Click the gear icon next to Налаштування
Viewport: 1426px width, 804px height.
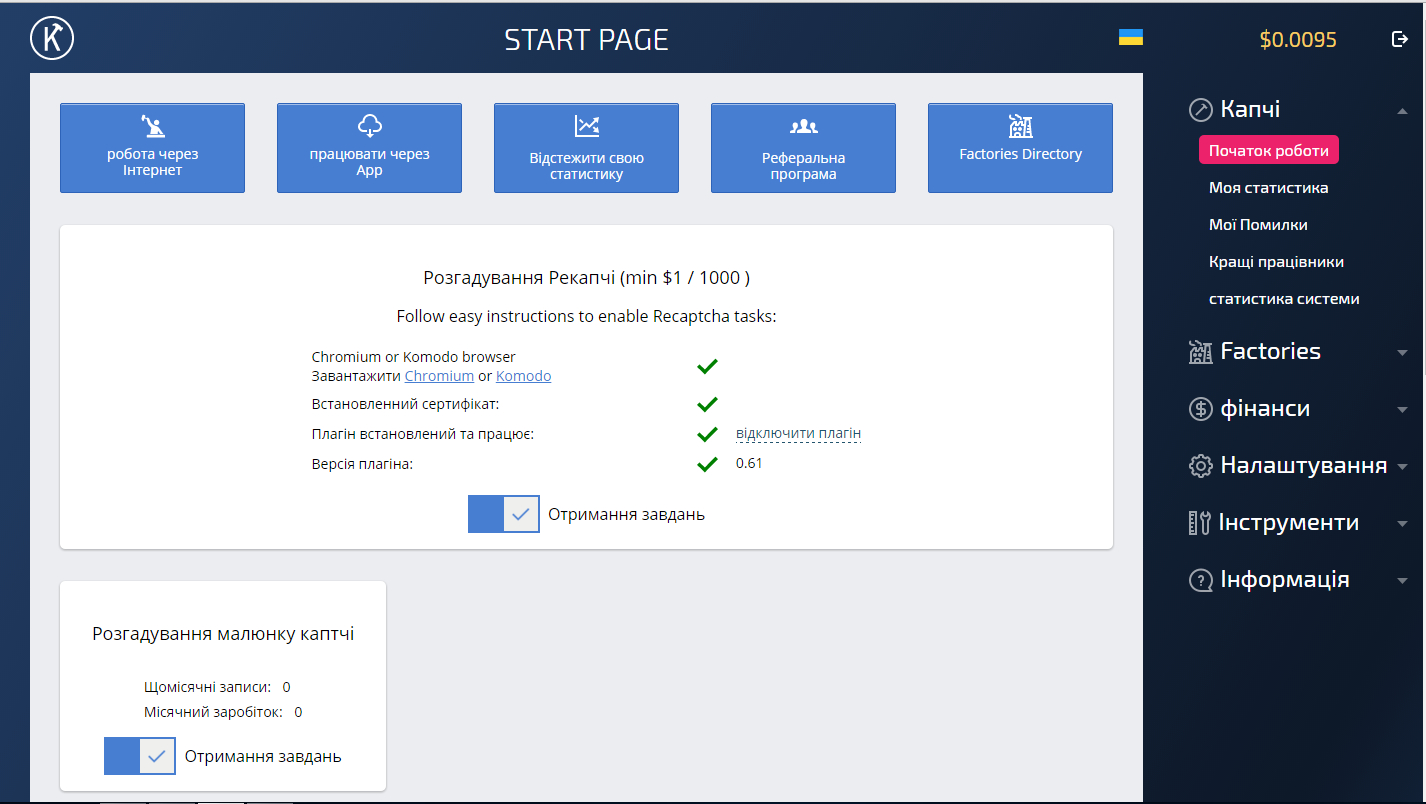1200,466
